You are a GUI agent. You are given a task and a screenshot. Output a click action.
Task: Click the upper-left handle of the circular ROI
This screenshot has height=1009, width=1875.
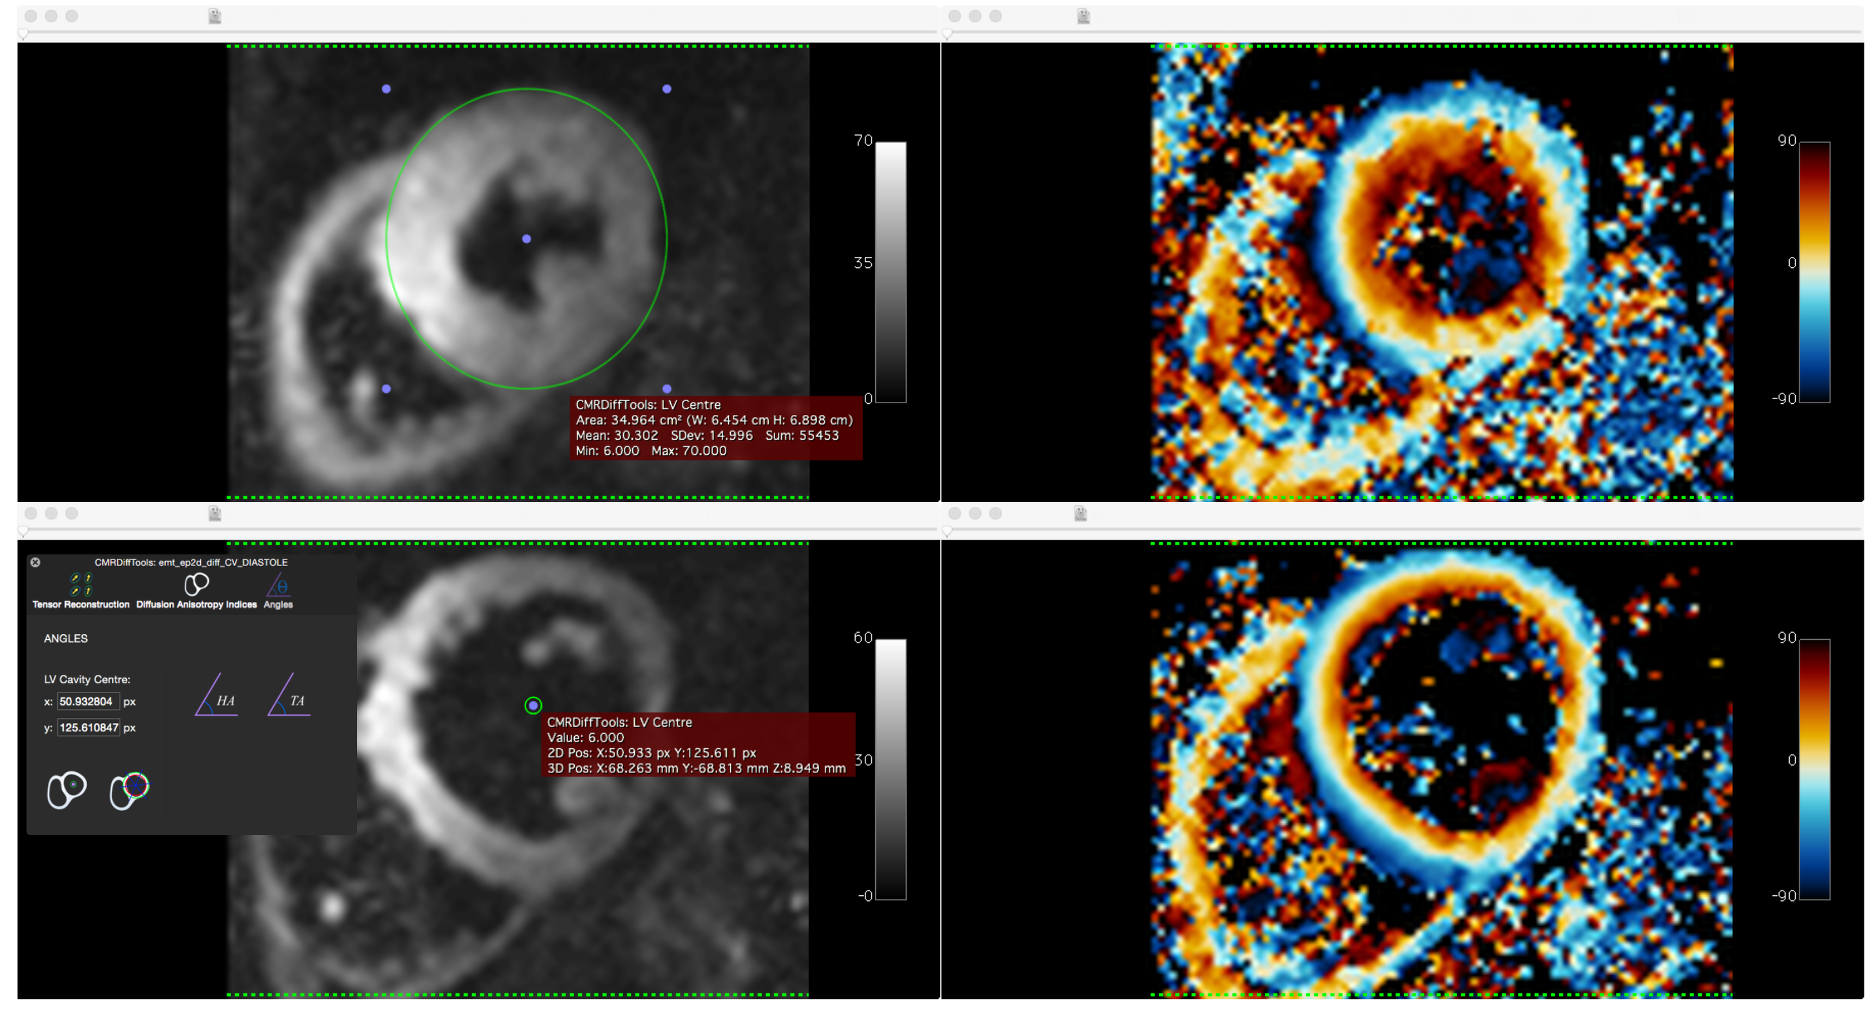coord(386,89)
